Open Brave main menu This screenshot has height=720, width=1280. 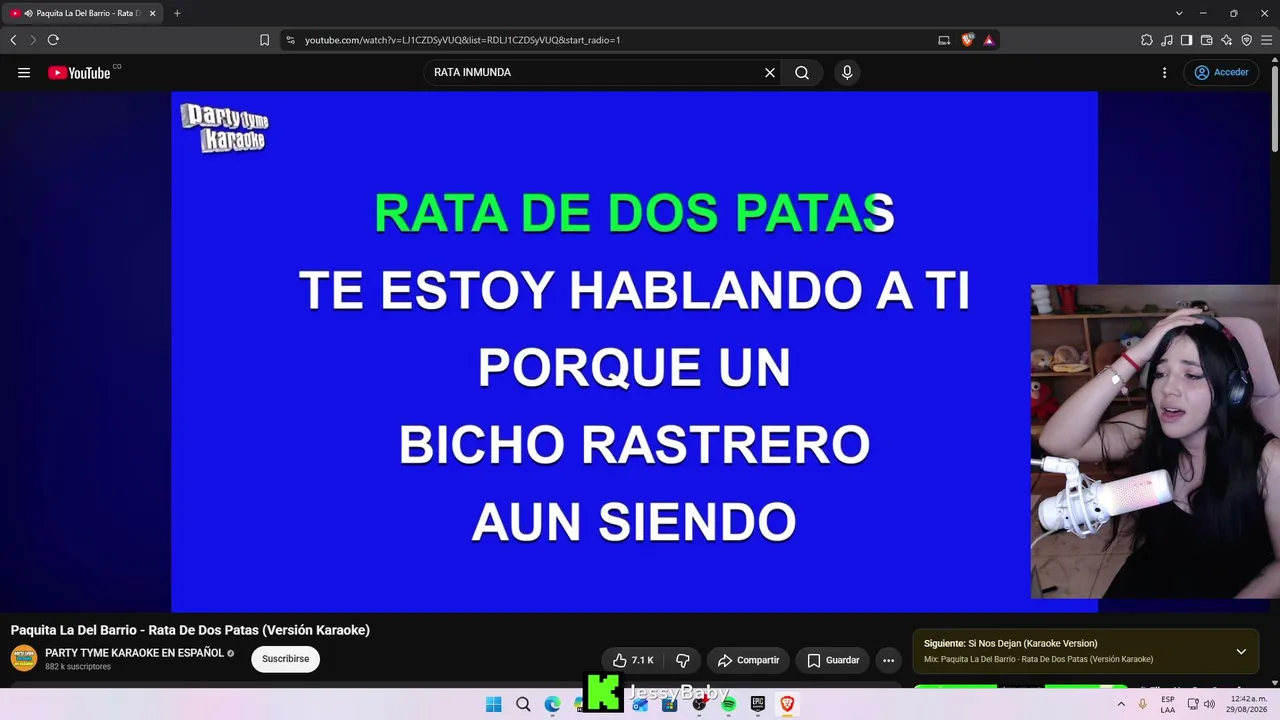coord(1266,40)
